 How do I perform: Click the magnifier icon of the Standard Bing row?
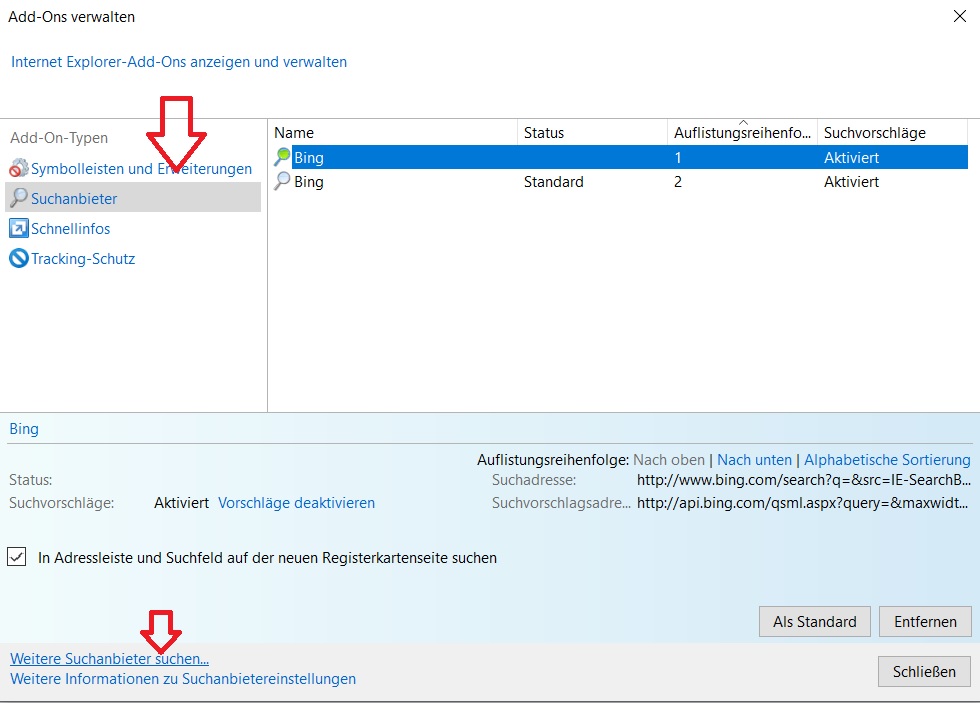pos(282,181)
